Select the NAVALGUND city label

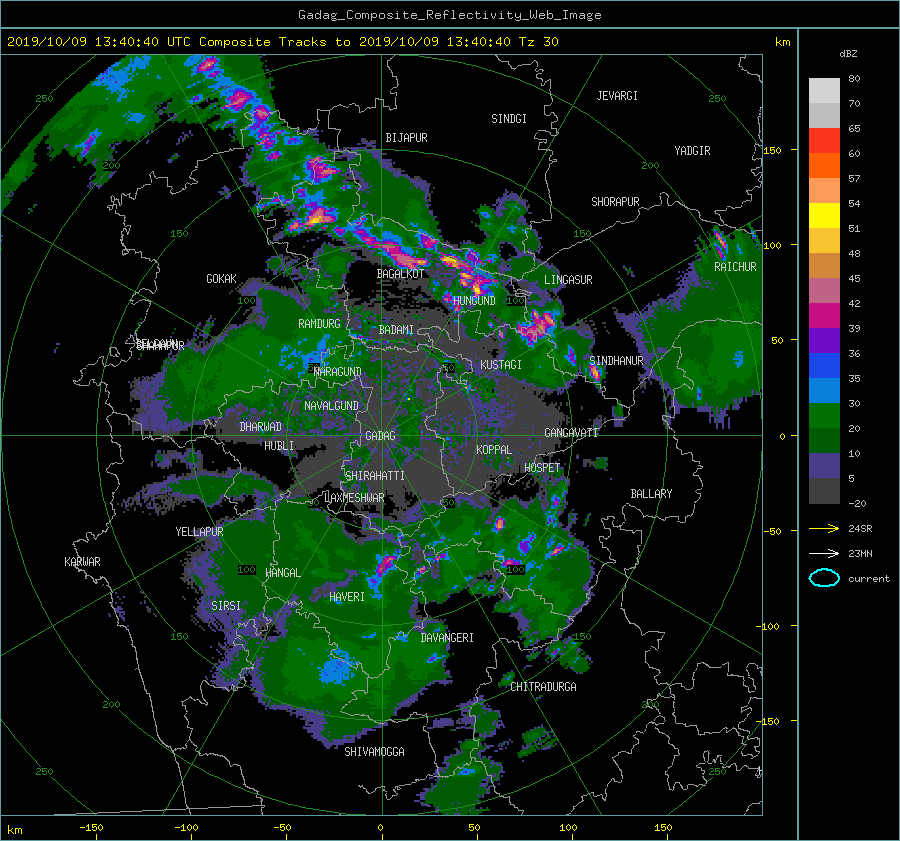click(331, 406)
